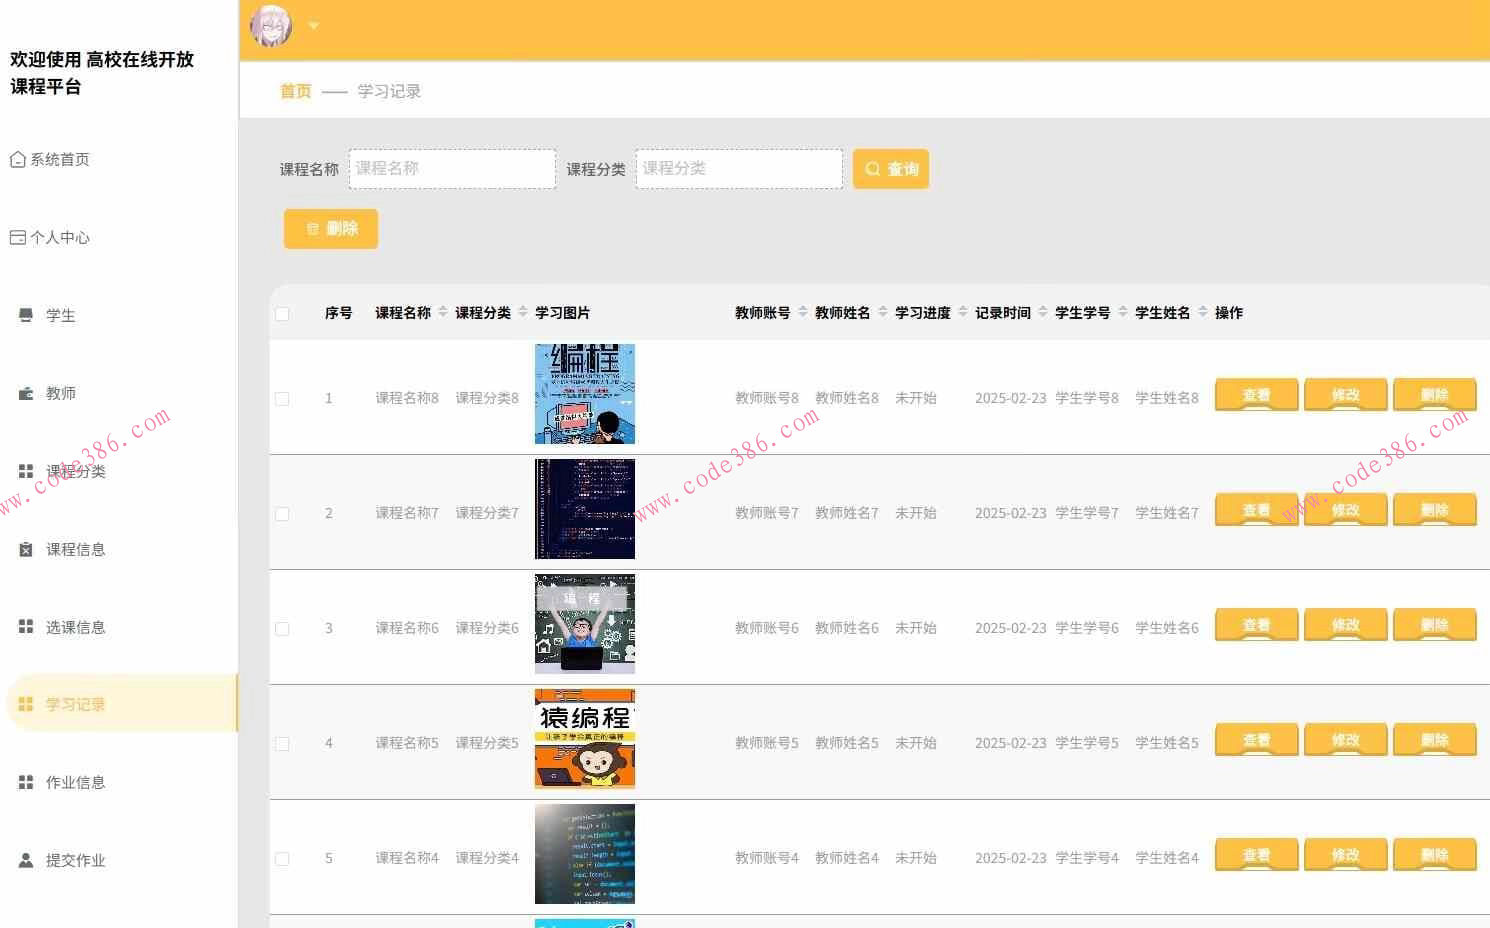Click the 提交作业 sidebar icon
1490x928 pixels.
click(x=24, y=859)
